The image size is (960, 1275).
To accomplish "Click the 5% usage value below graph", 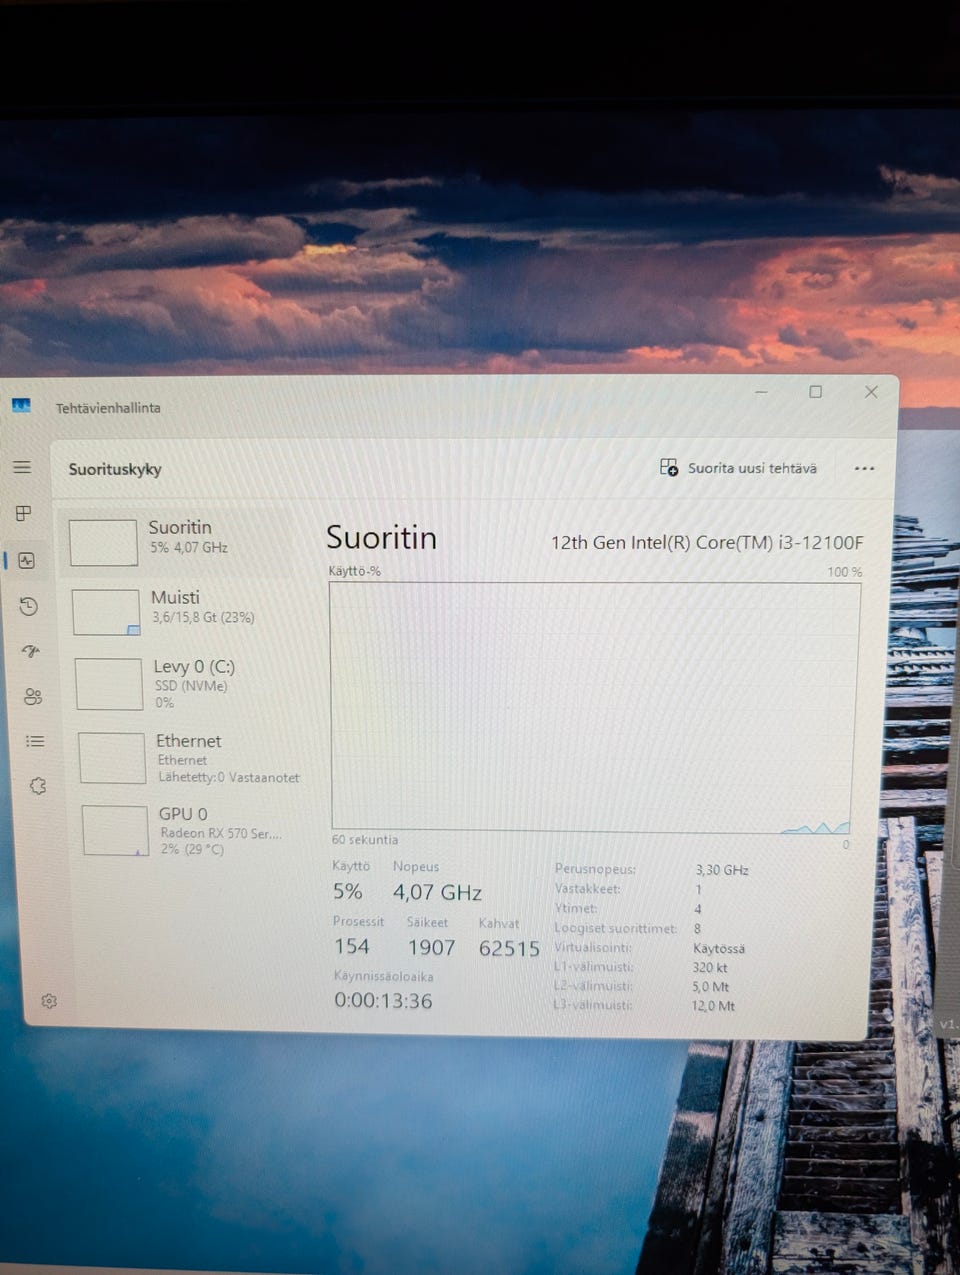I will (x=348, y=891).
